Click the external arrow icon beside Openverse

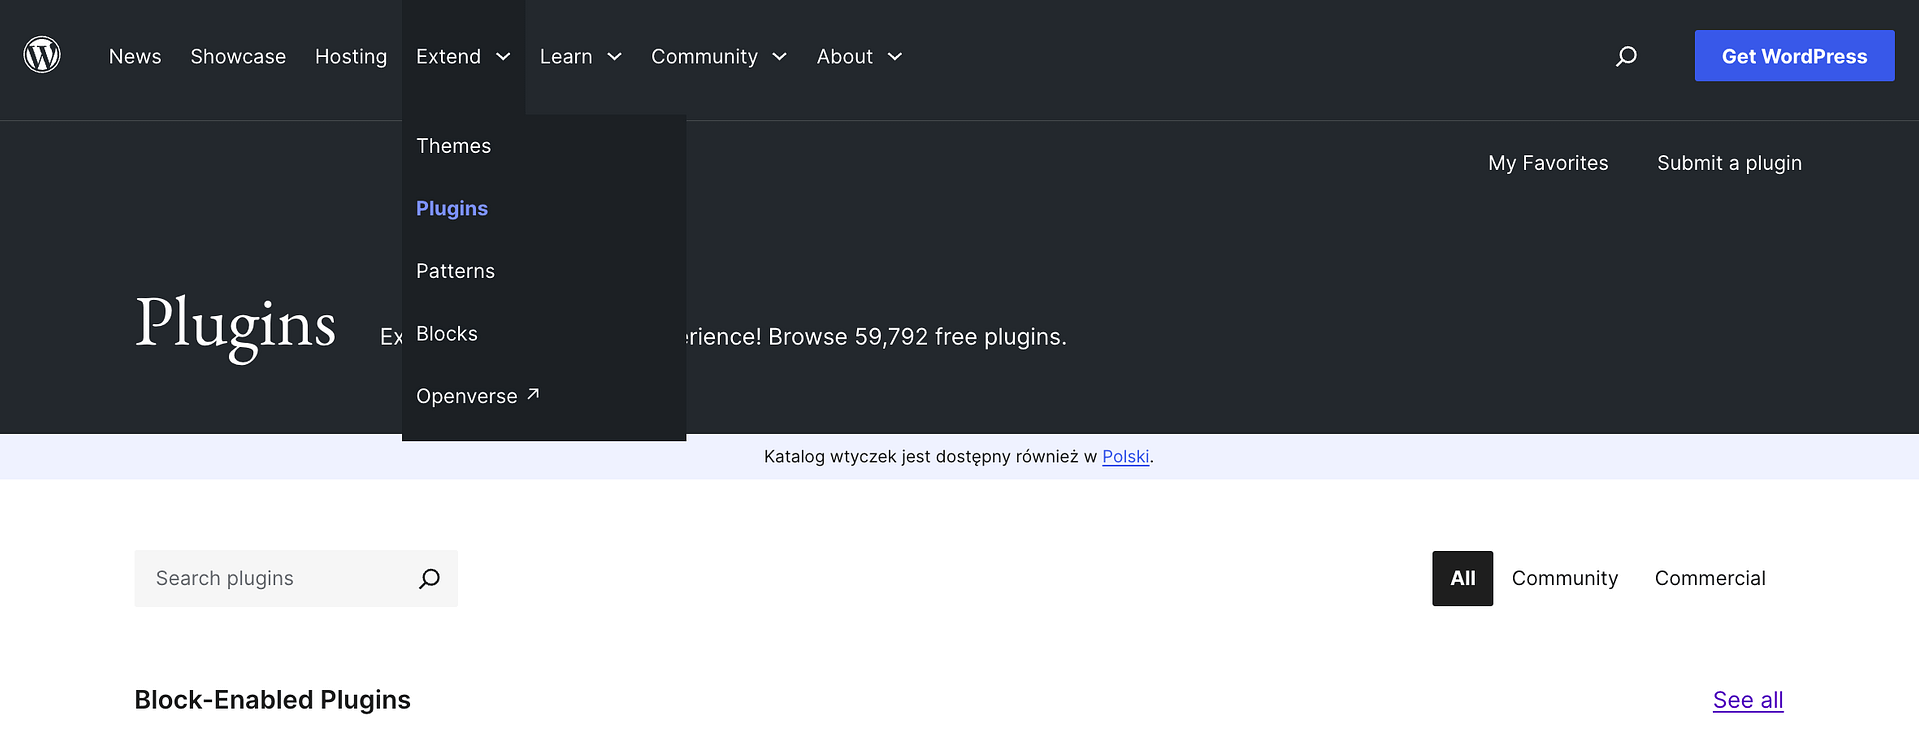coord(533,395)
